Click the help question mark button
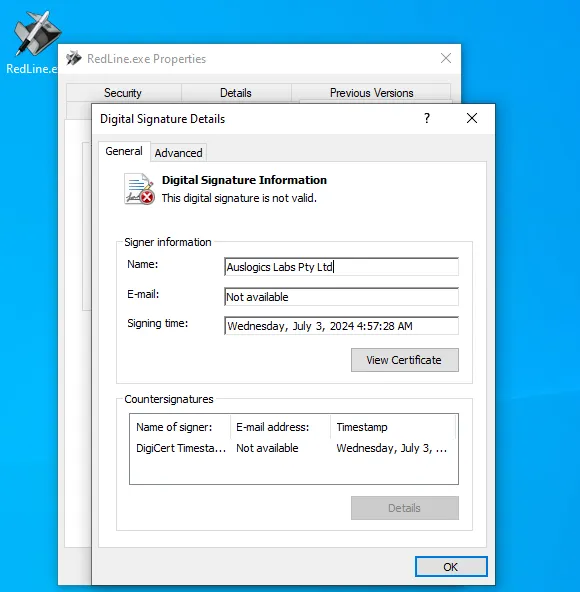Image resolution: width=580 pixels, height=592 pixels. pyautogui.click(x=427, y=119)
